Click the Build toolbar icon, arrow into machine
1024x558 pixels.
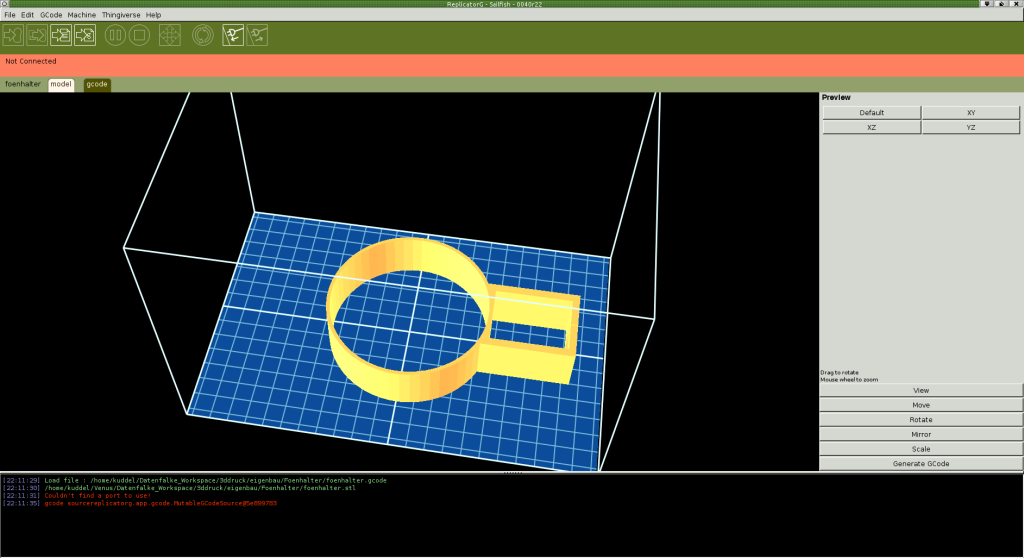point(13,35)
